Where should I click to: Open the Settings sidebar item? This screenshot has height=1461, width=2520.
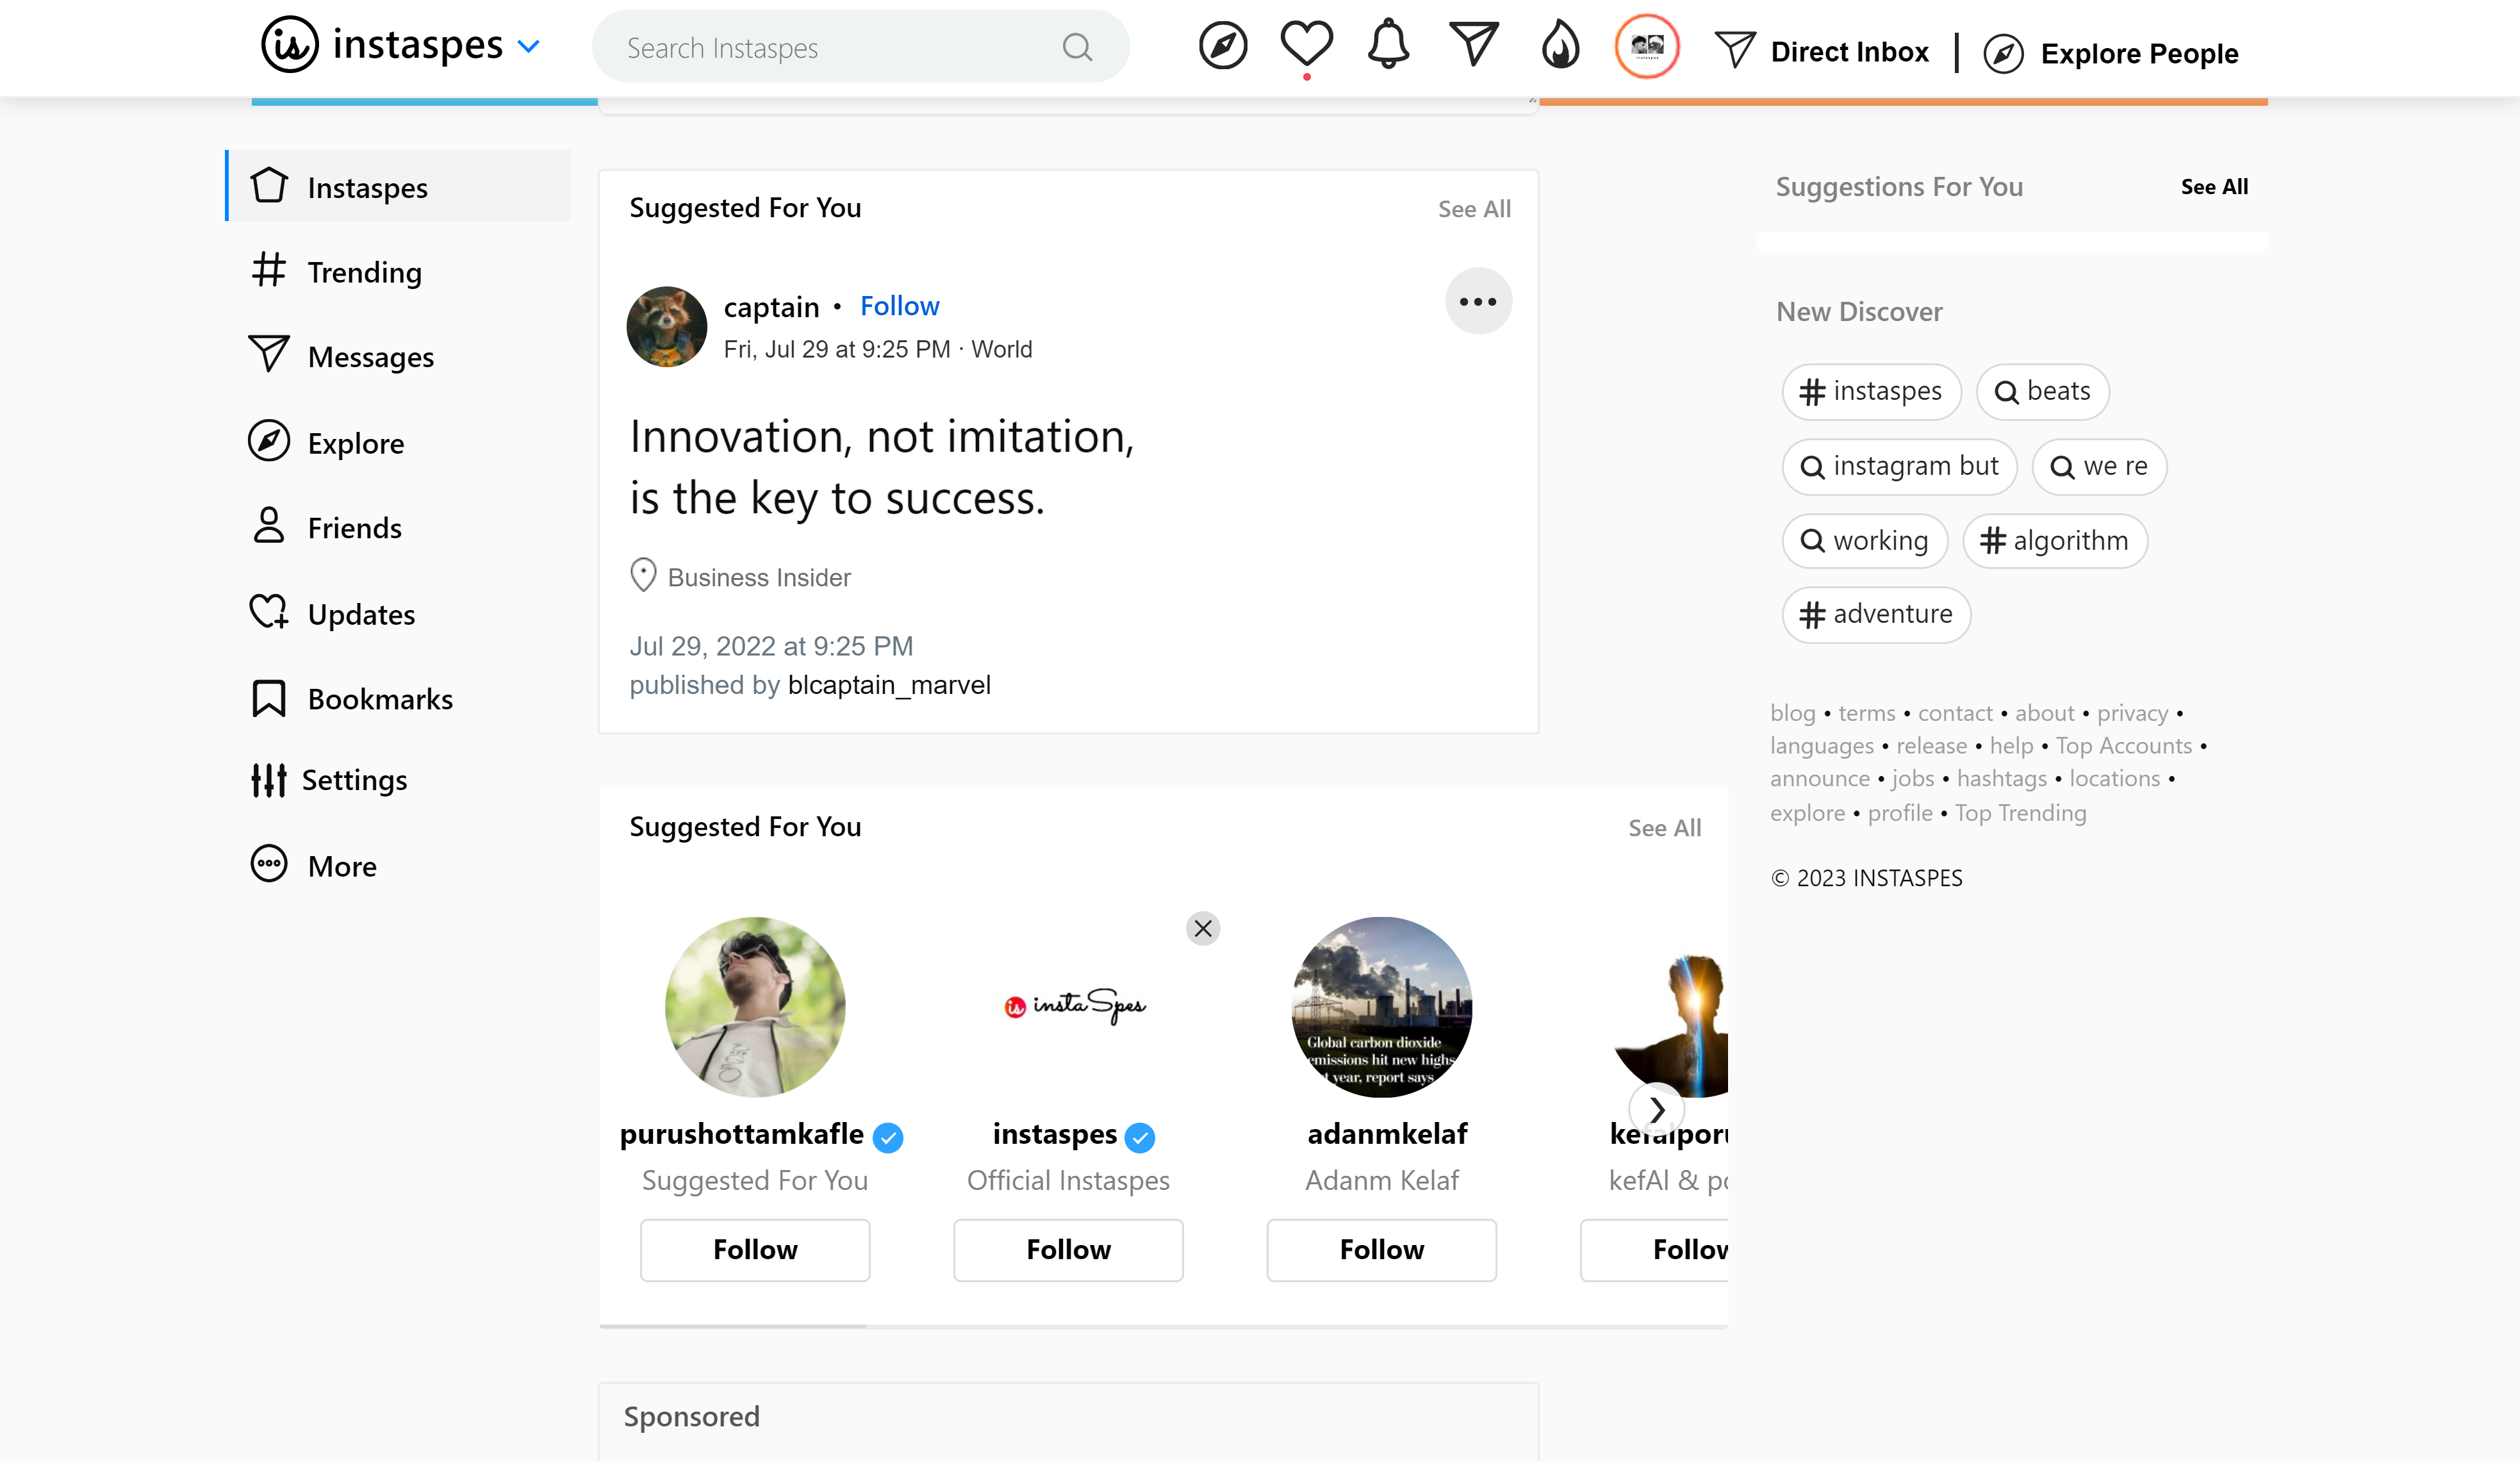click(x=354, y=780)
